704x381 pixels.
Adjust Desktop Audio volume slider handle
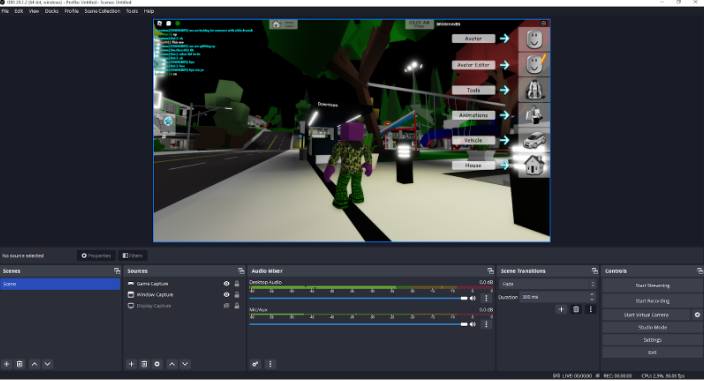[464, 298]
